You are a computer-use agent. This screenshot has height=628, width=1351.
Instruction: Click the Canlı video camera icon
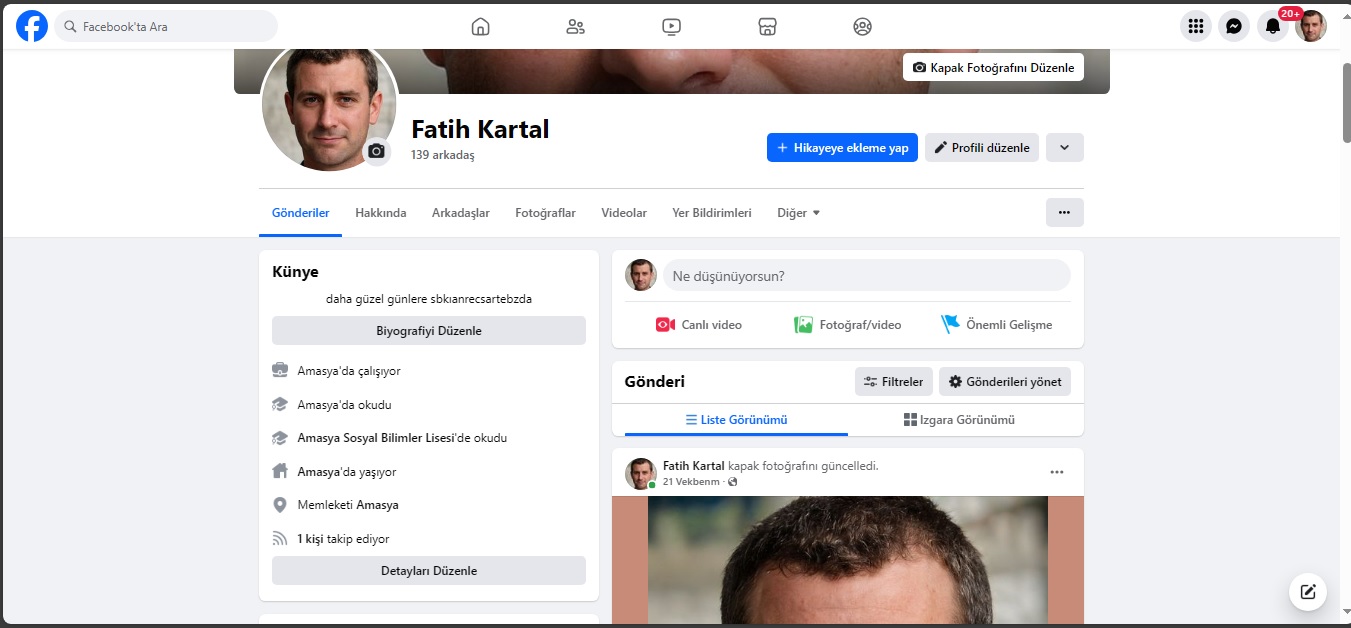tap(665, 325)
